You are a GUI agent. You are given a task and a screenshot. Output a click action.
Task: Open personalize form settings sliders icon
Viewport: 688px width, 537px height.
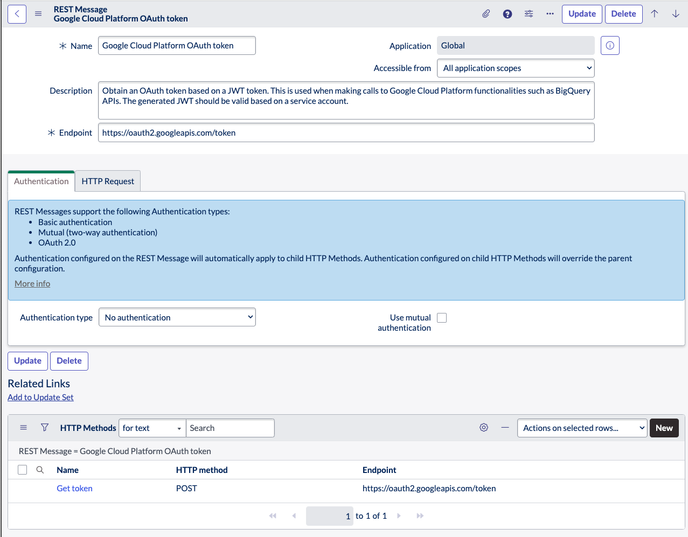click(529, 14)
